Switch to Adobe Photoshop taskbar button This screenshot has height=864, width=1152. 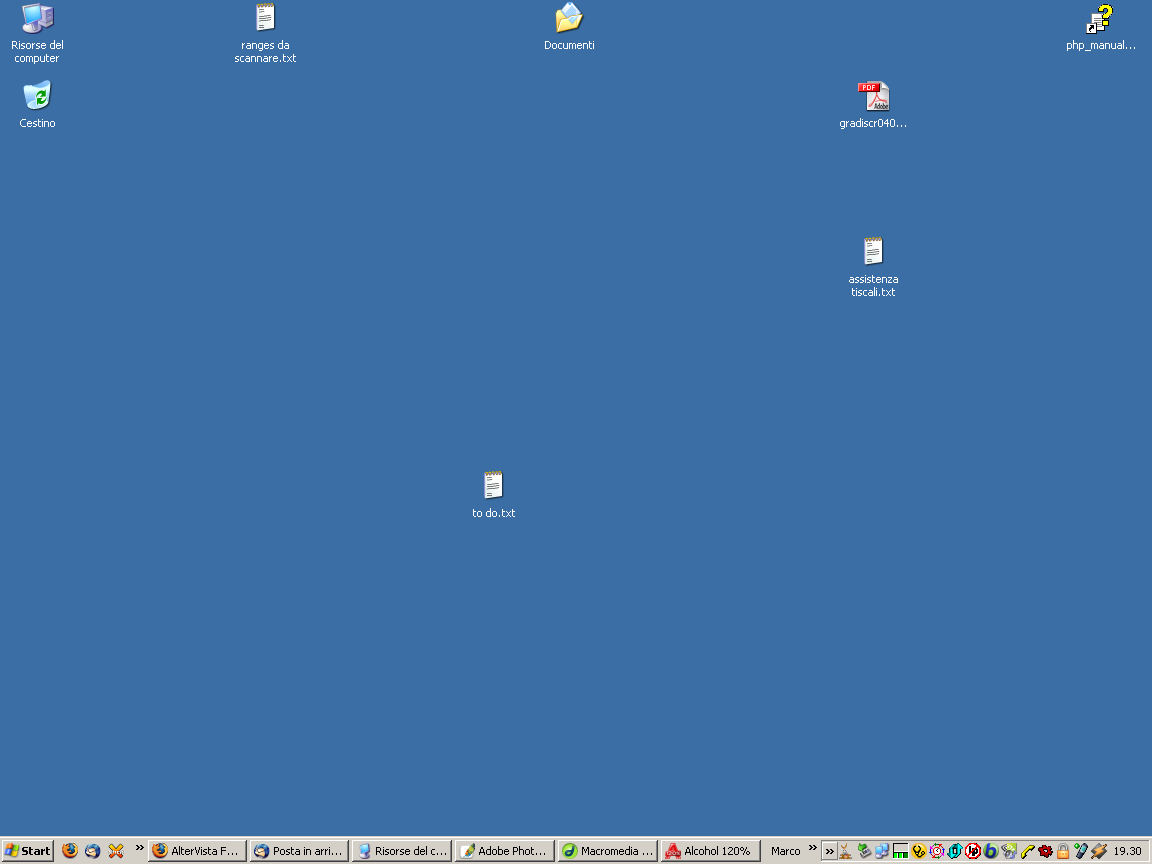[x=505, y=851]
